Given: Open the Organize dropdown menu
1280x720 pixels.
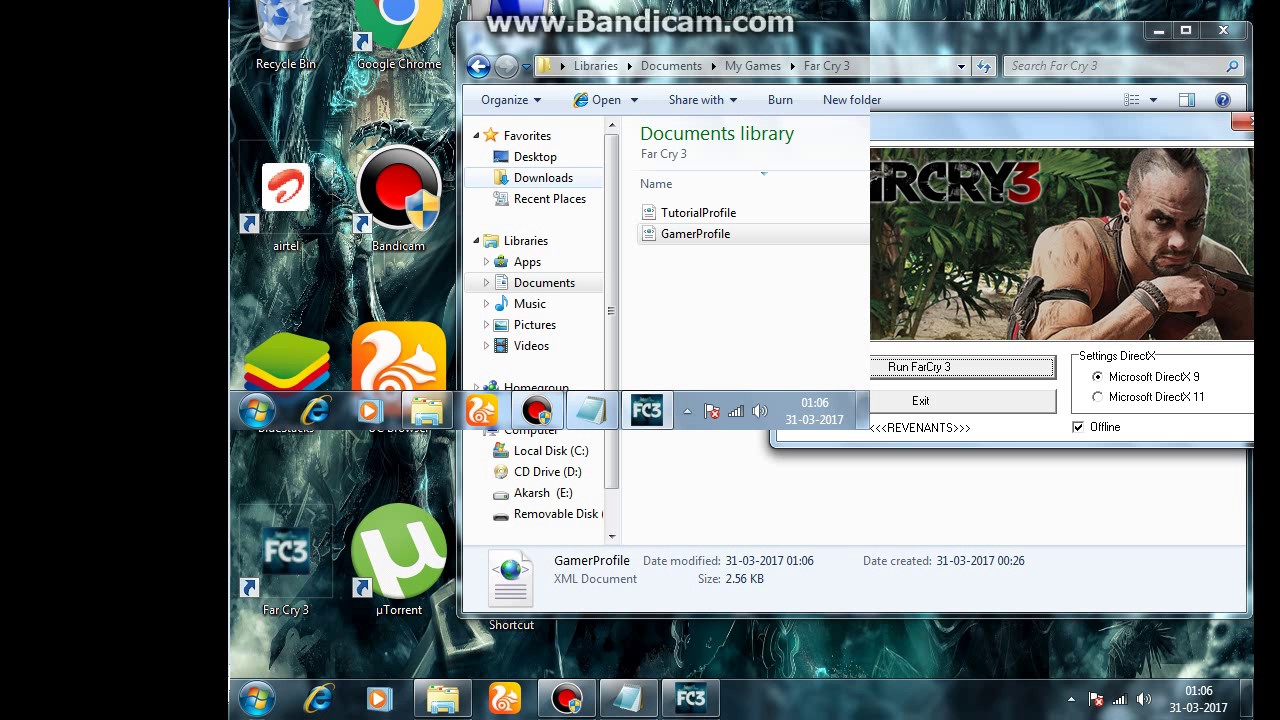Looking at the screenshot, I should pos(510,100).
